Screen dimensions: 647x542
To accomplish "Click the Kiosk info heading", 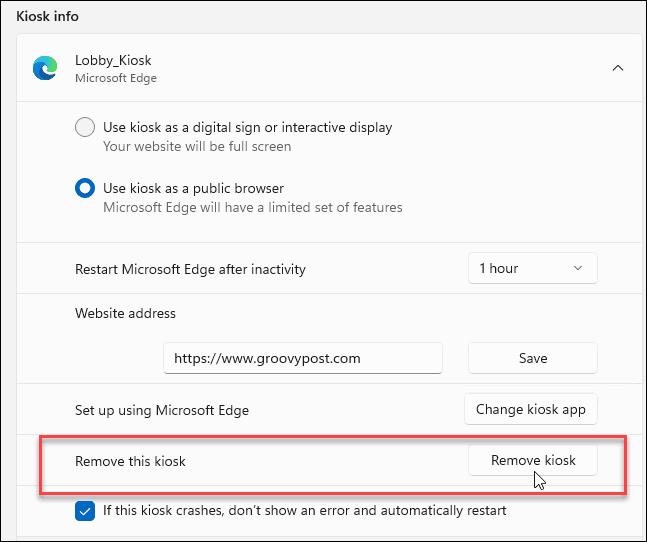I will click(x=47, y=16).
